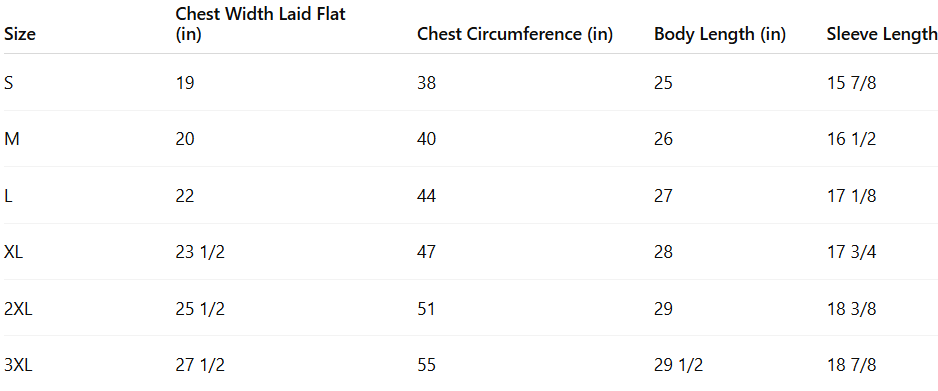
Task: Select the Sleeve Length column header
Action: pyautogui.click(x=882, y=35)
